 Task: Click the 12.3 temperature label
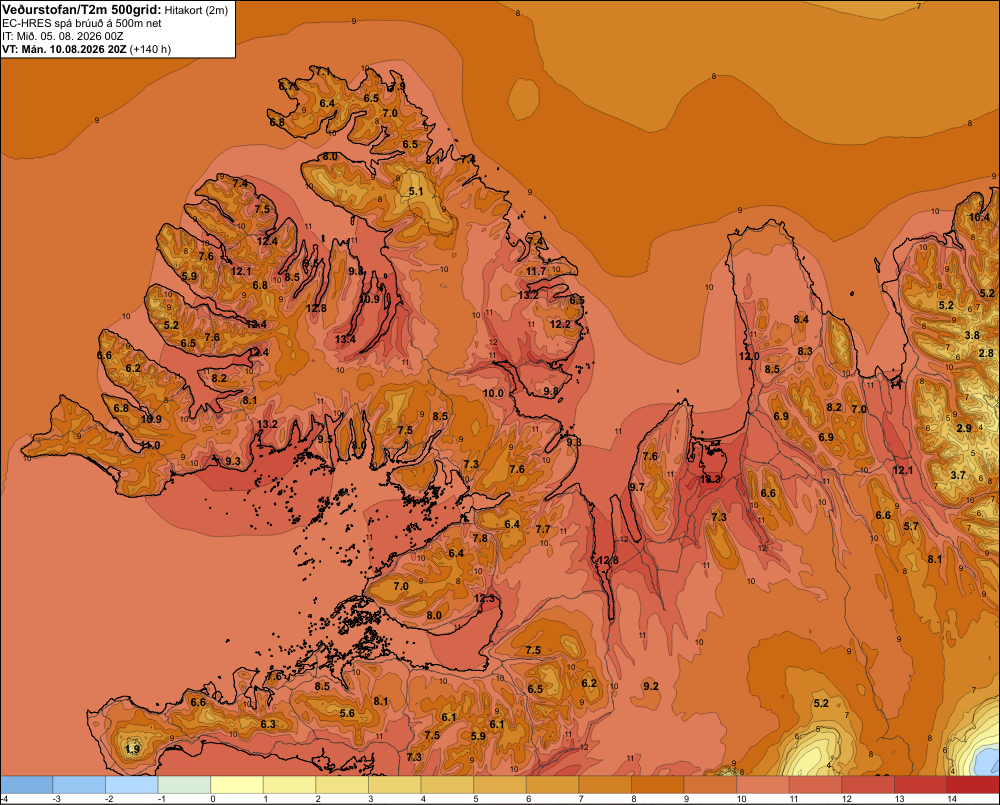point(485,598)
